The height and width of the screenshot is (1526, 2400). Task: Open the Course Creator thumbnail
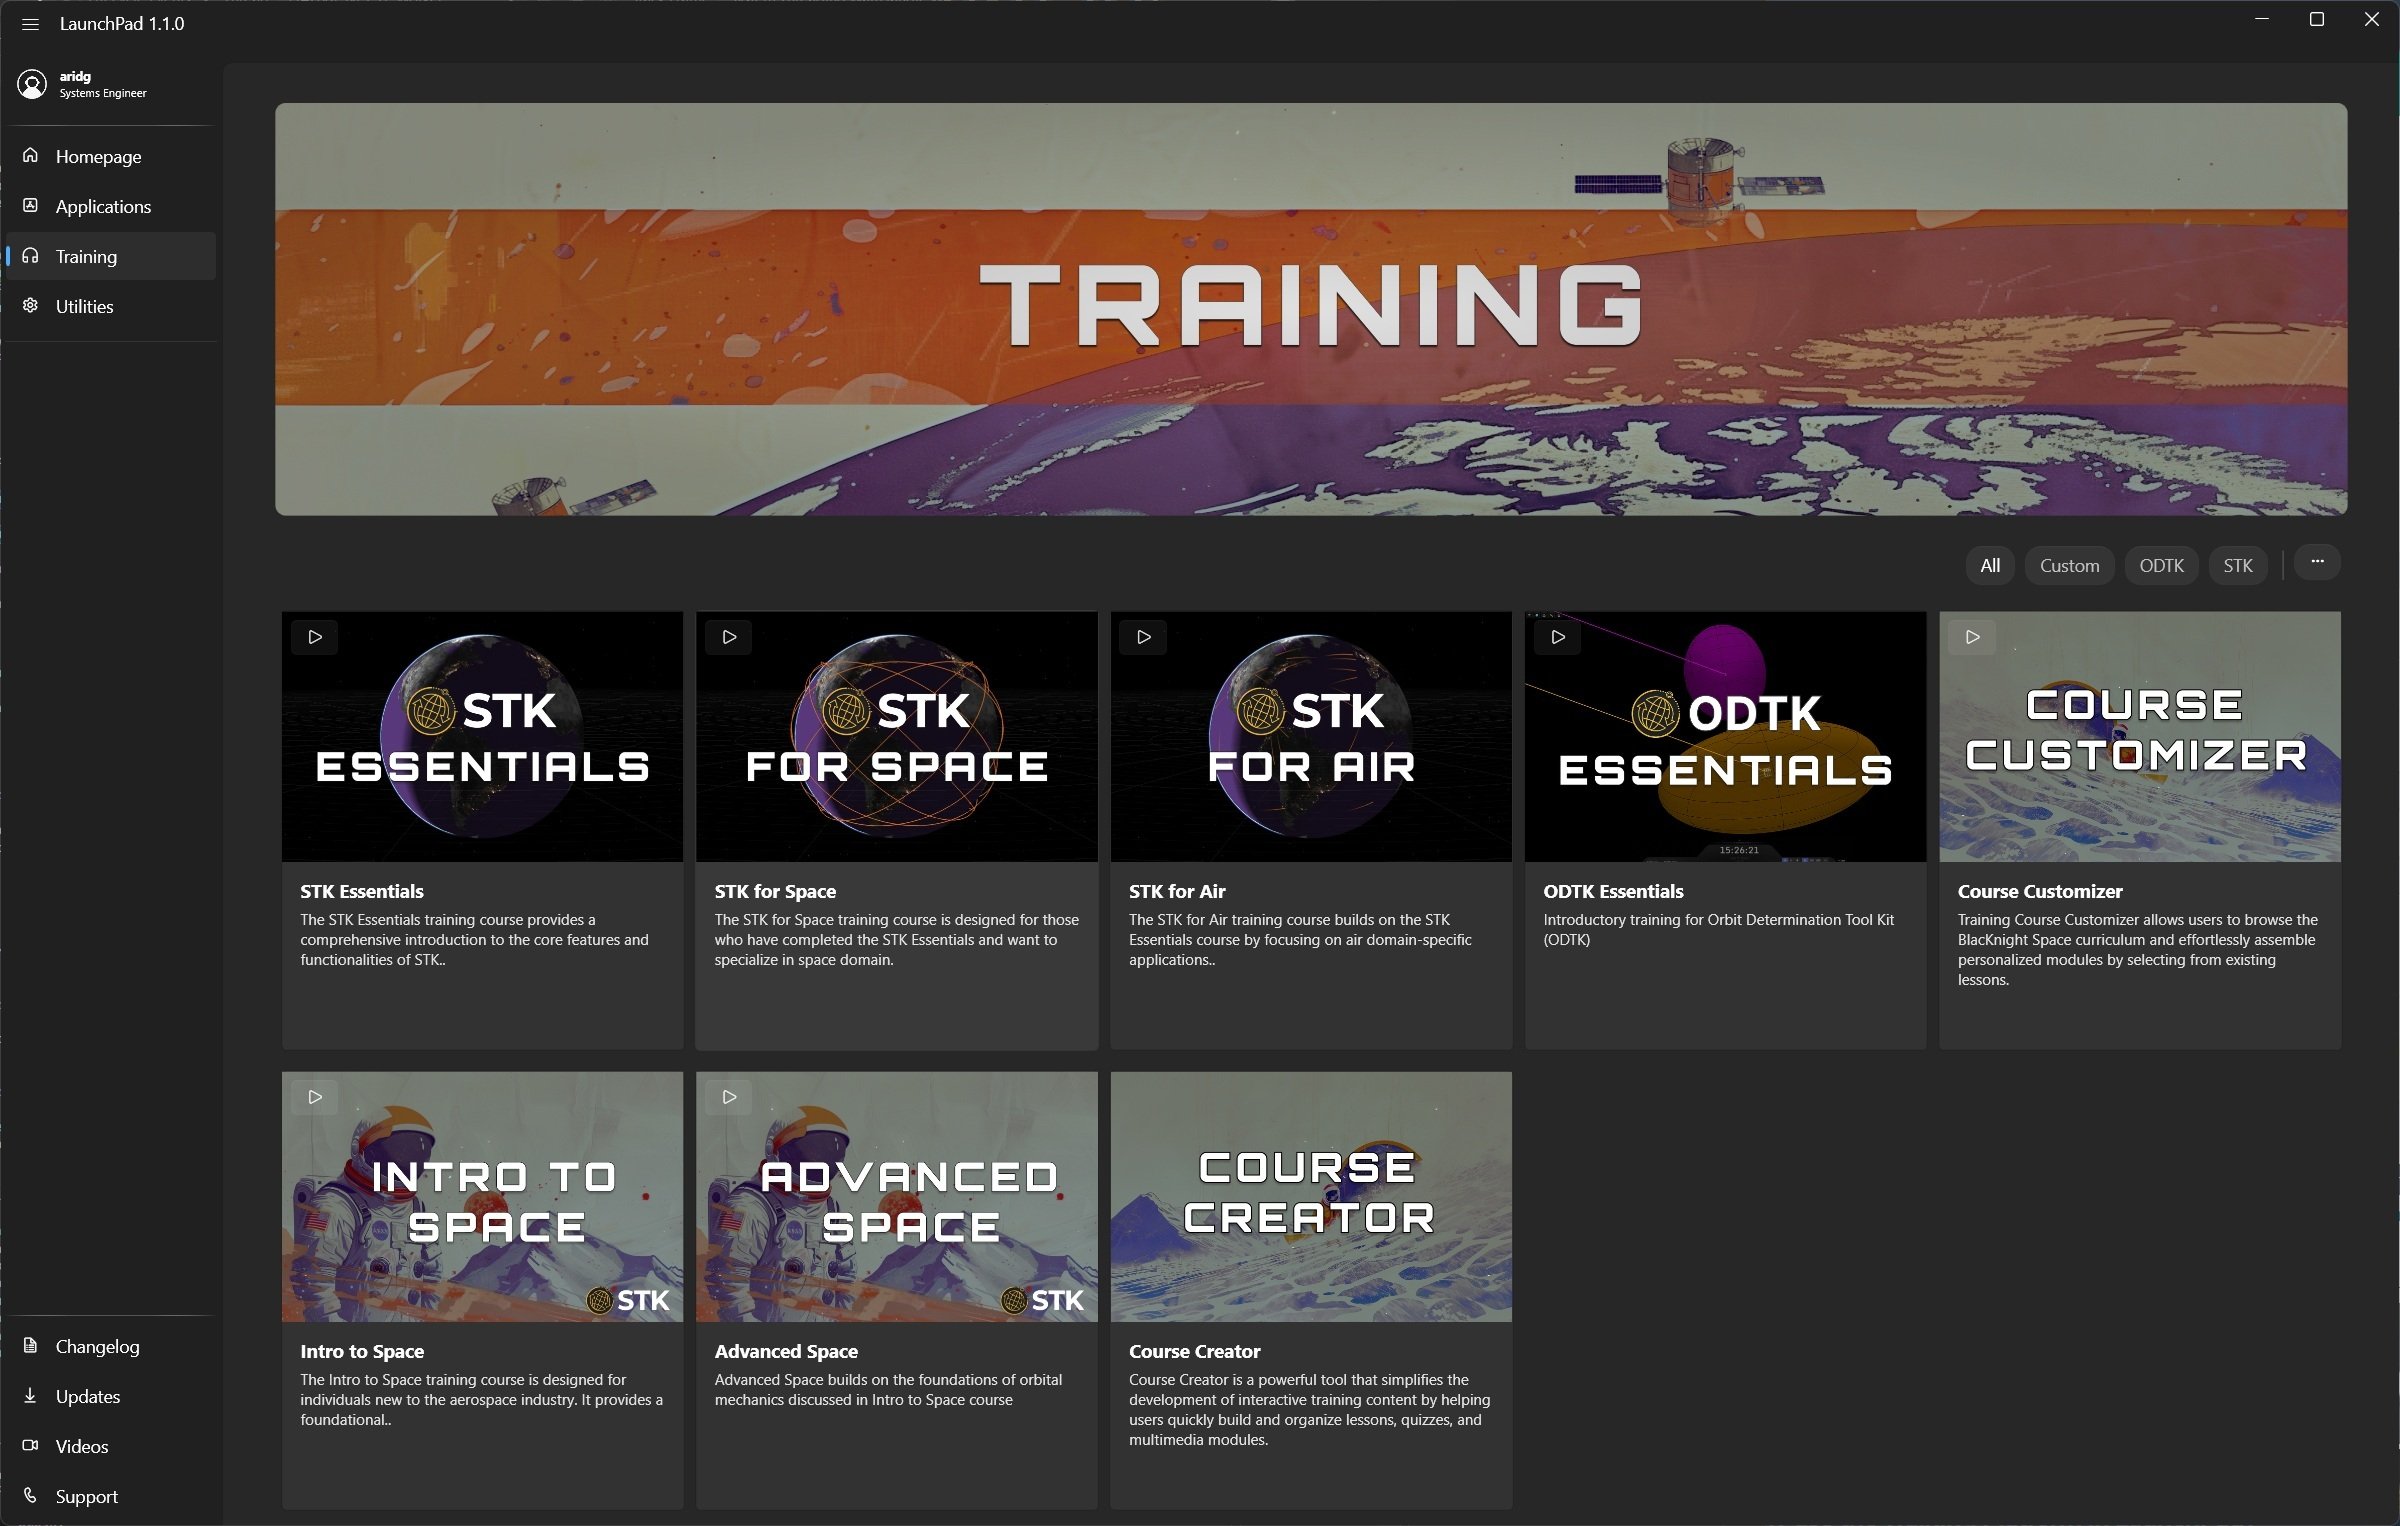click(1311, 1197)
